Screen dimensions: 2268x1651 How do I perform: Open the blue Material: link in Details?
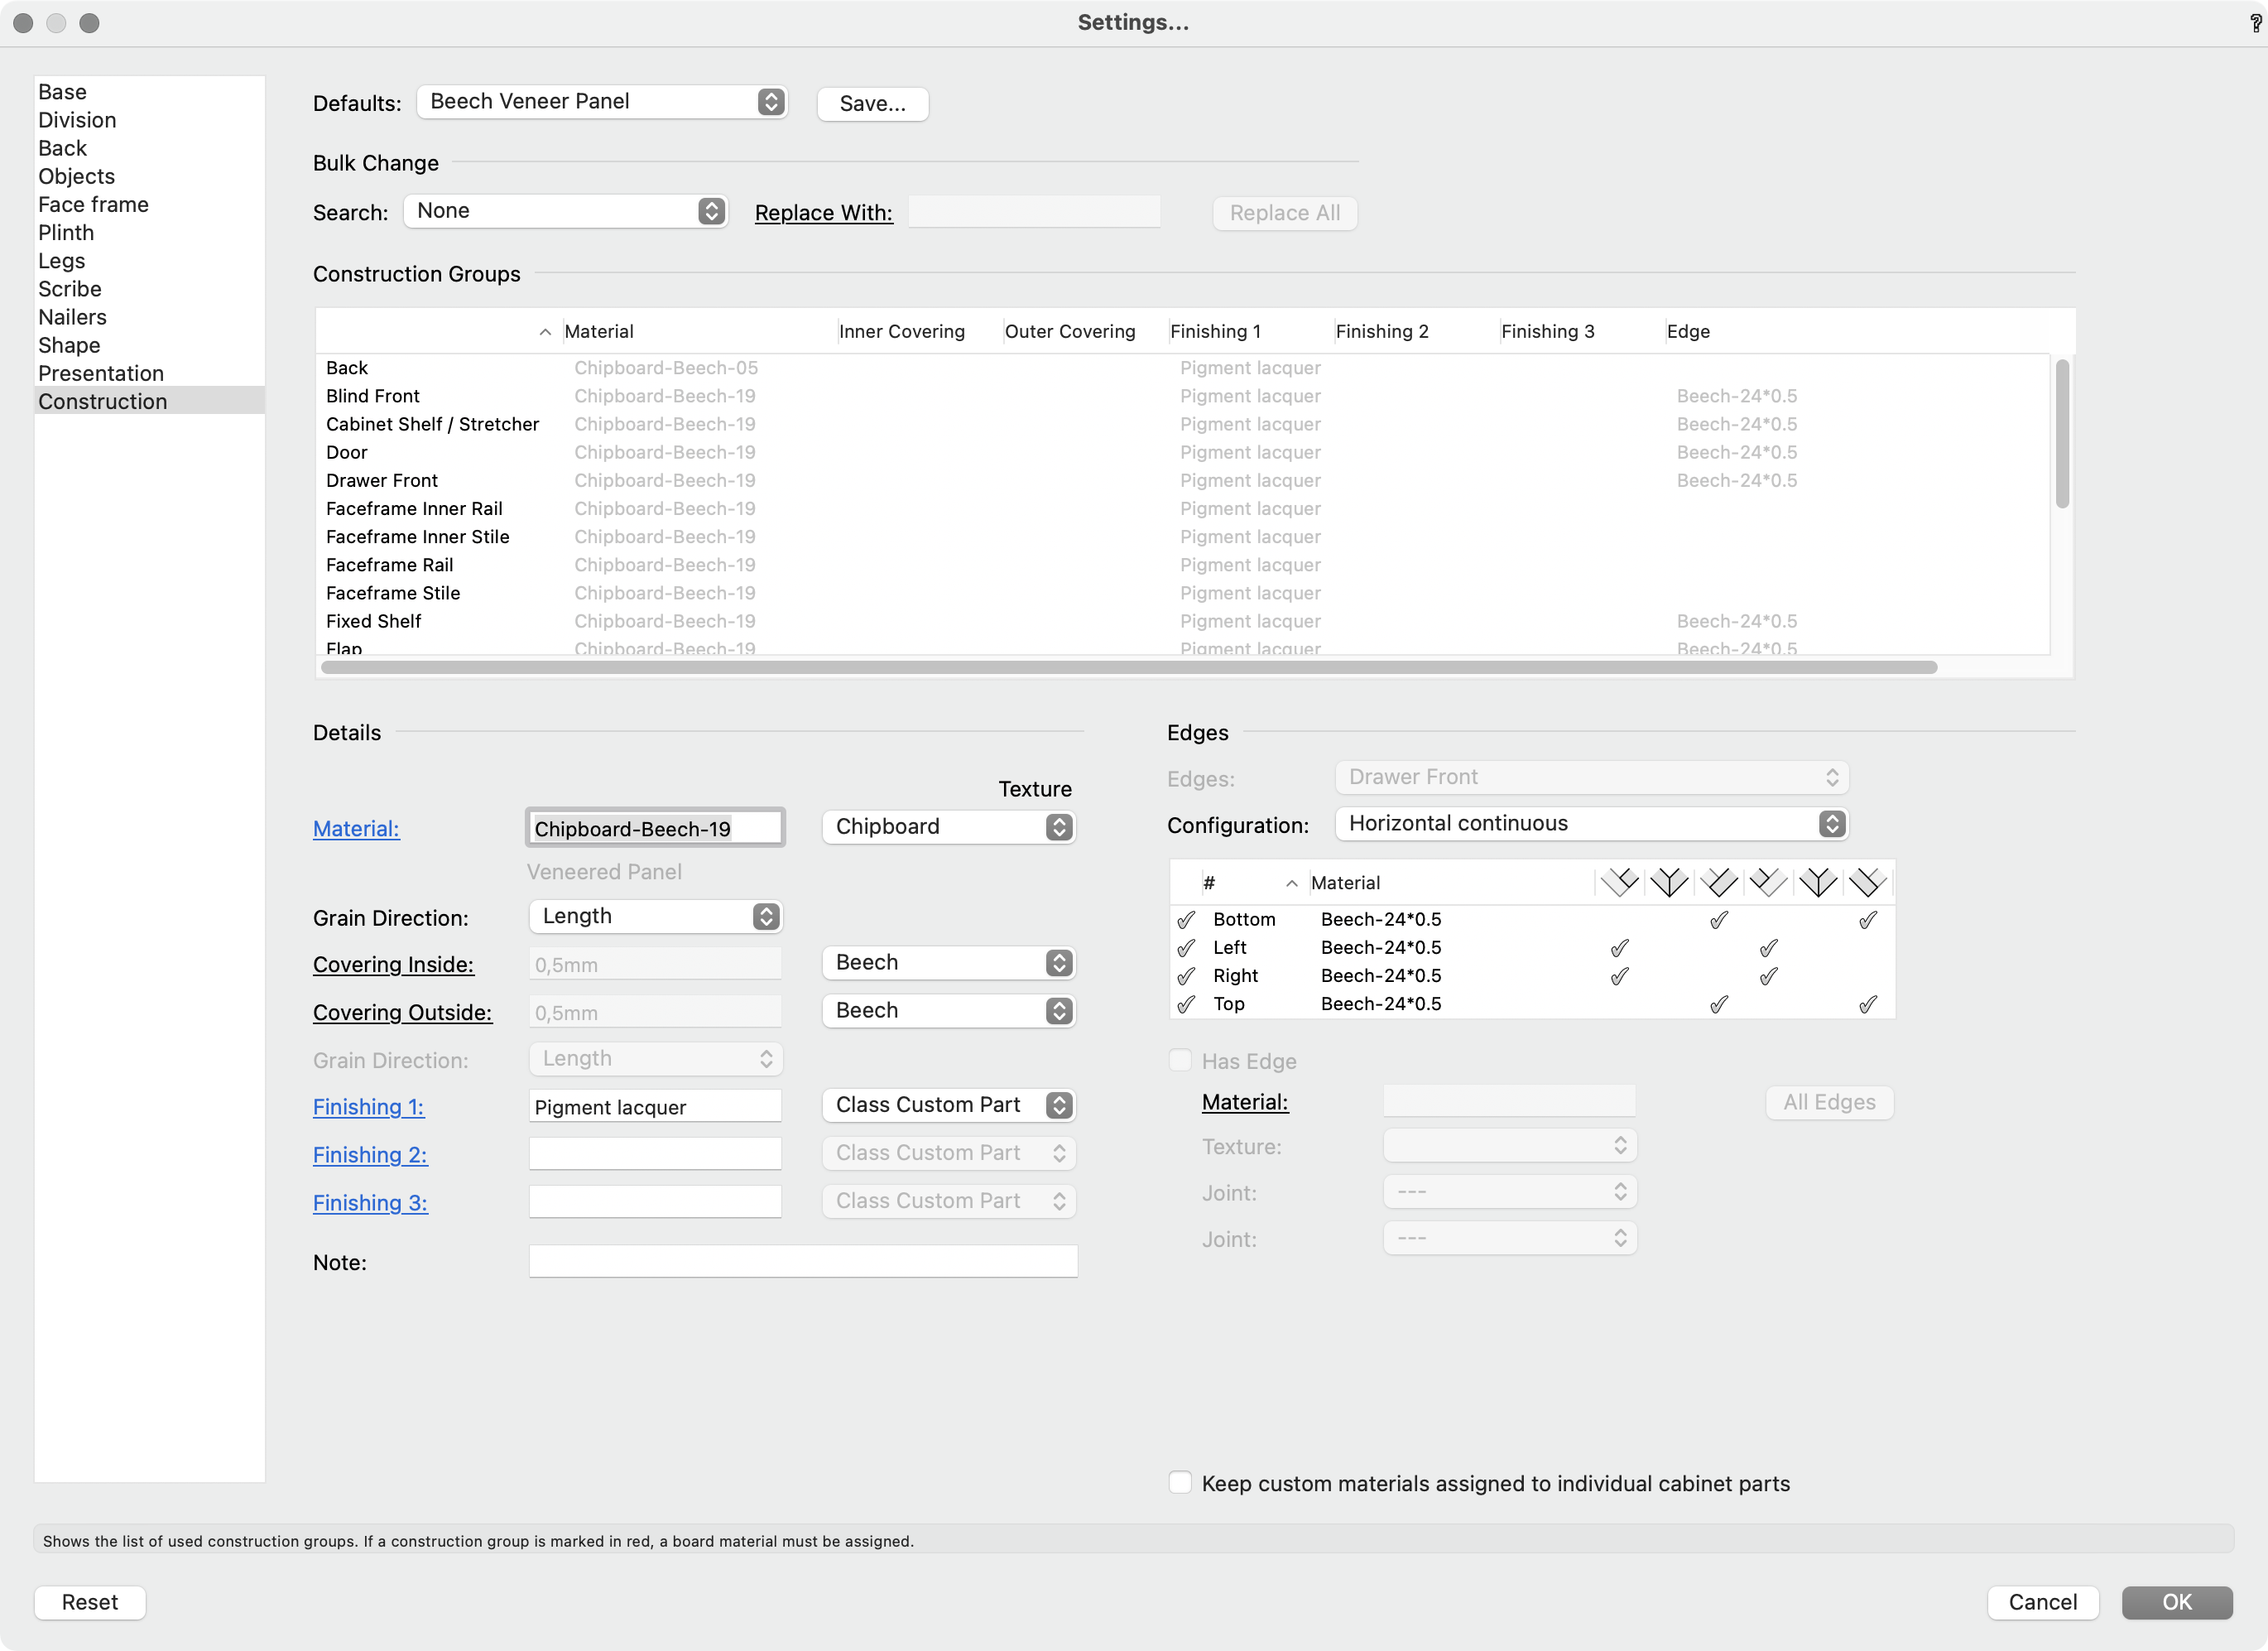(356, 828)
